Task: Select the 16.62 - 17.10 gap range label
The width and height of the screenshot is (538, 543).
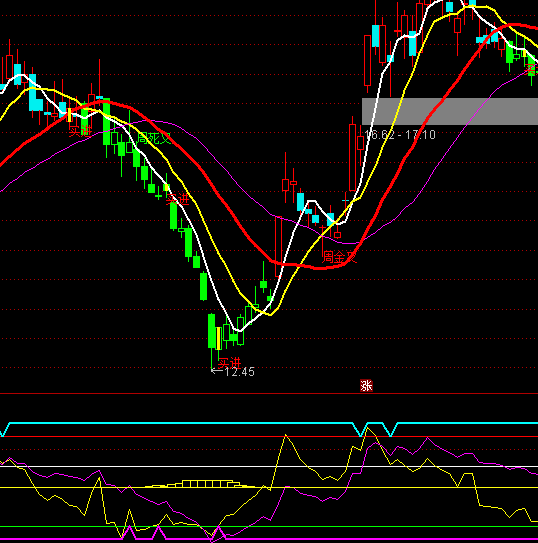Action: (x=400, y=135)
